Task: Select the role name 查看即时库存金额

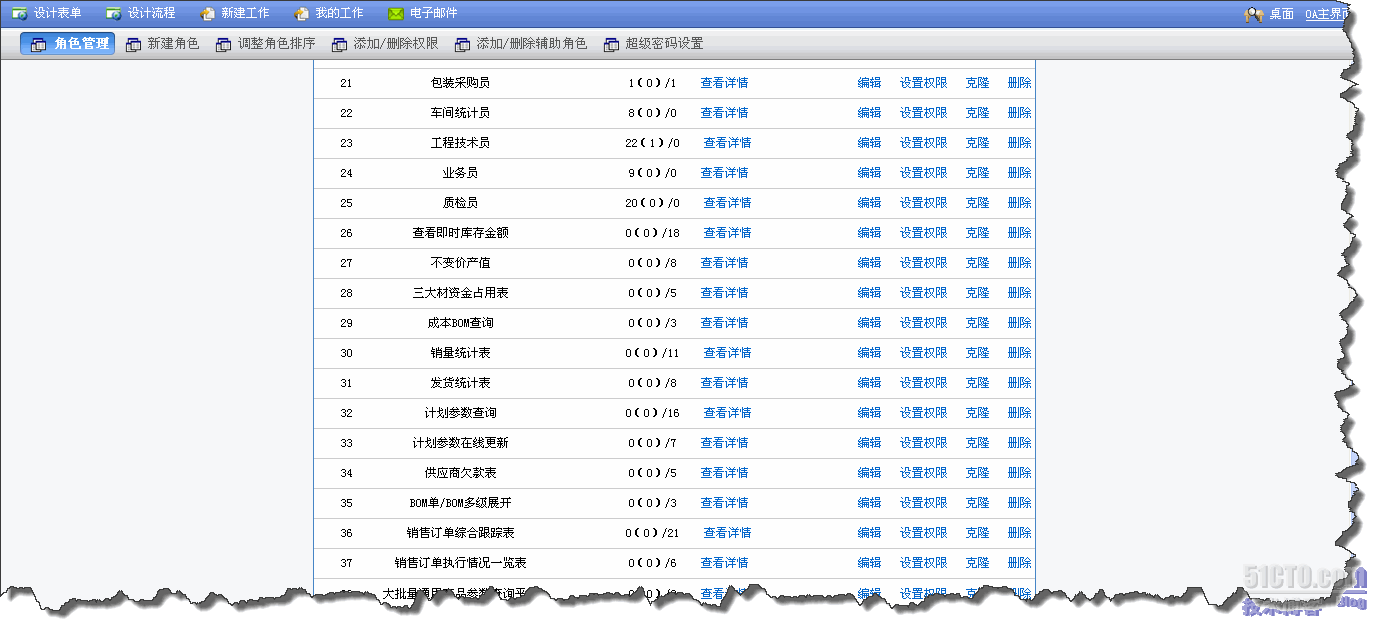Action: 460,233
